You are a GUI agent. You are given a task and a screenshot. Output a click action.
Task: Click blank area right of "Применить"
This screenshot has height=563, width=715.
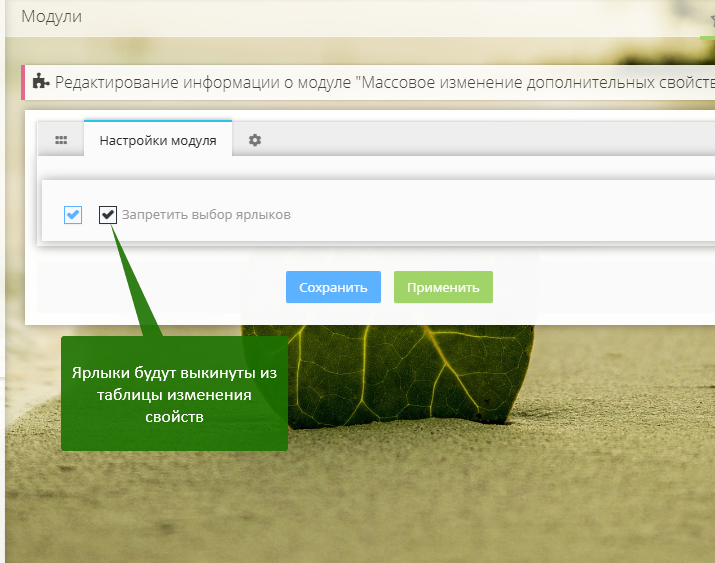600,288
